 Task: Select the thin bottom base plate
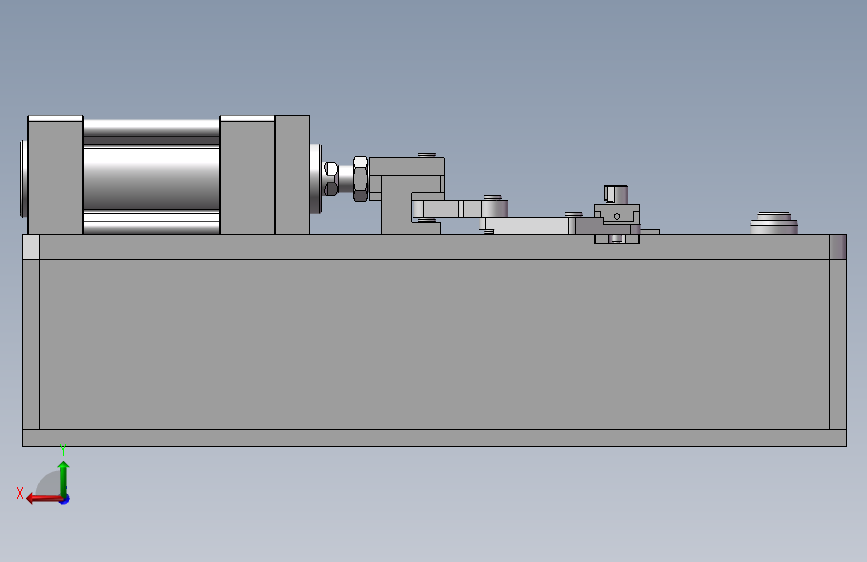[434, 438]
